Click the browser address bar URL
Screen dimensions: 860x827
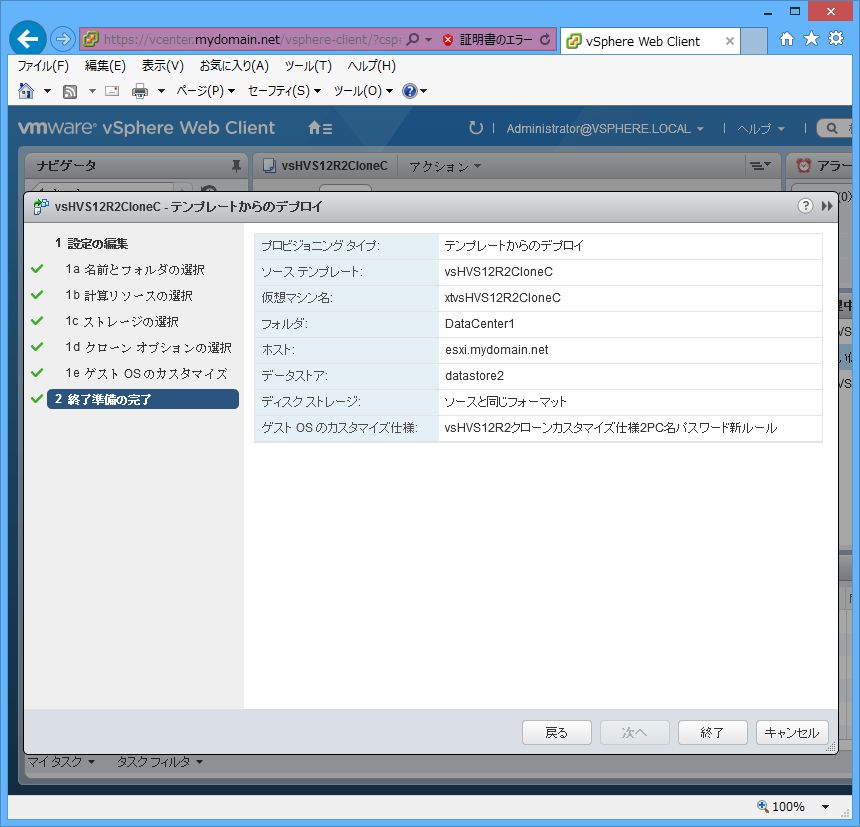coord(252,39)
